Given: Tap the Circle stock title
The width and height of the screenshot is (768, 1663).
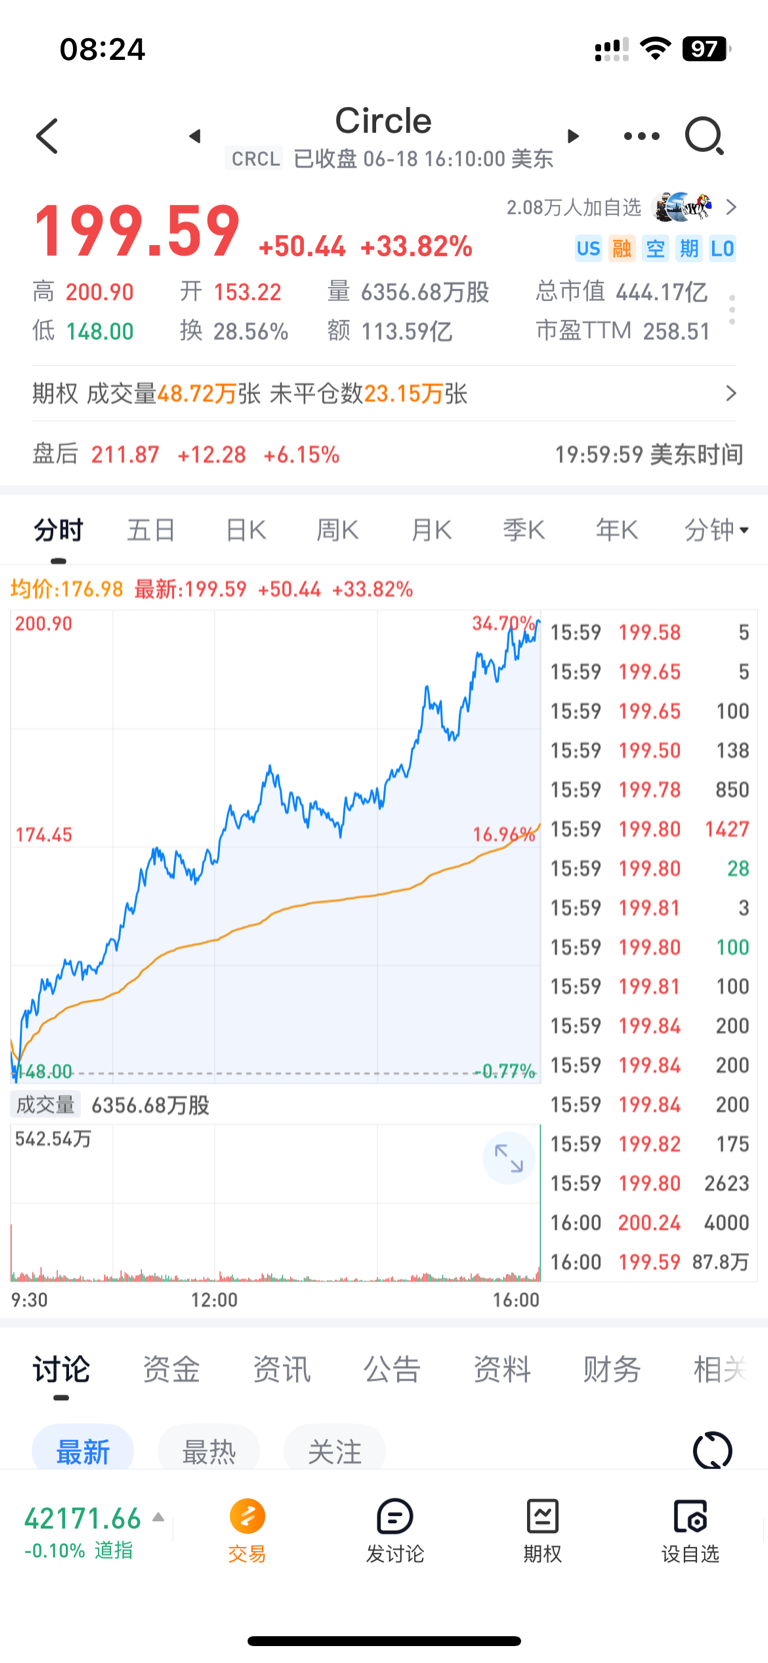Looking at the screenshot, I should point(383,121).
